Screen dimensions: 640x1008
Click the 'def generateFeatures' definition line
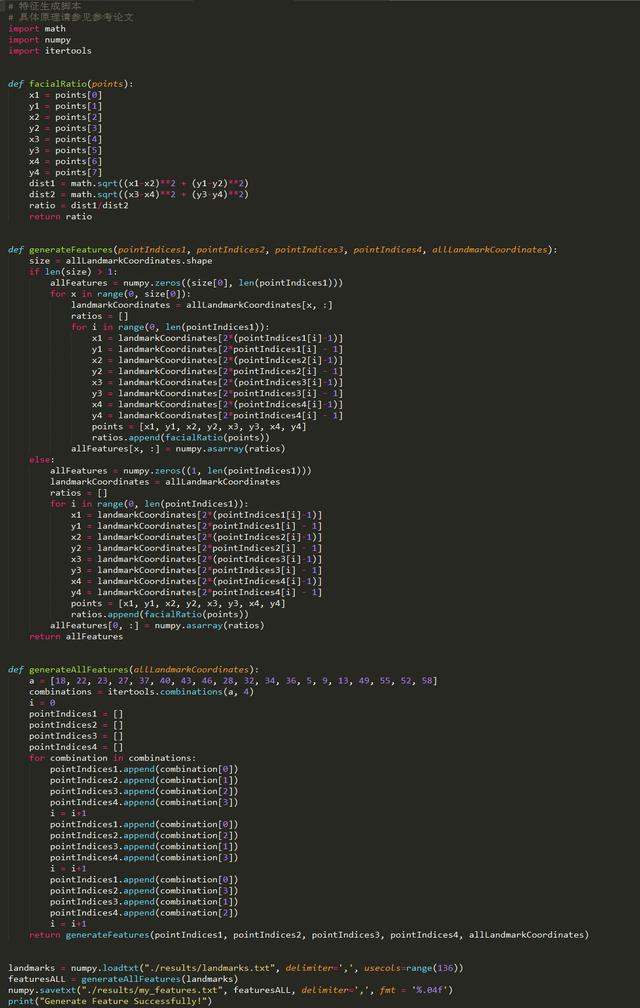click(283, 249)
